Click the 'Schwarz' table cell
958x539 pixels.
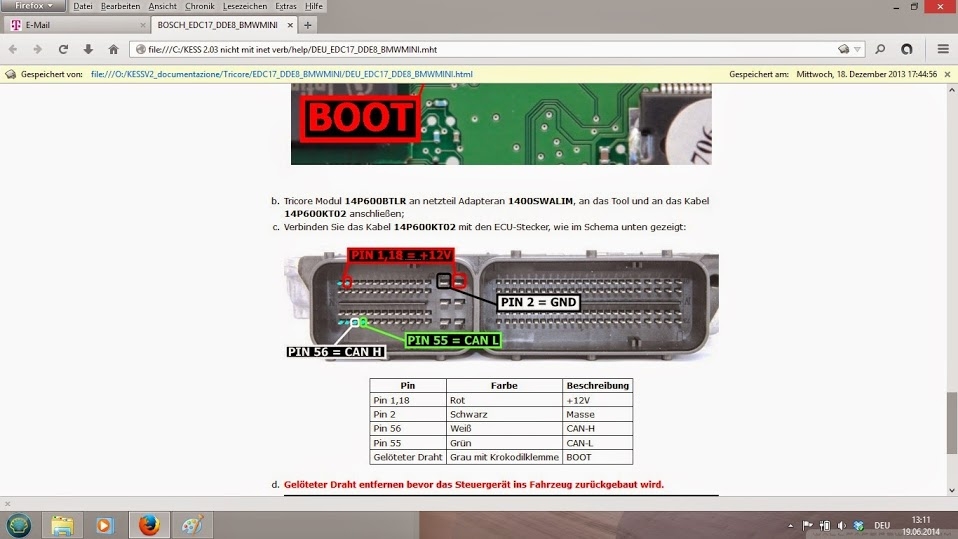pyautogui.click(x=504, y=414)
